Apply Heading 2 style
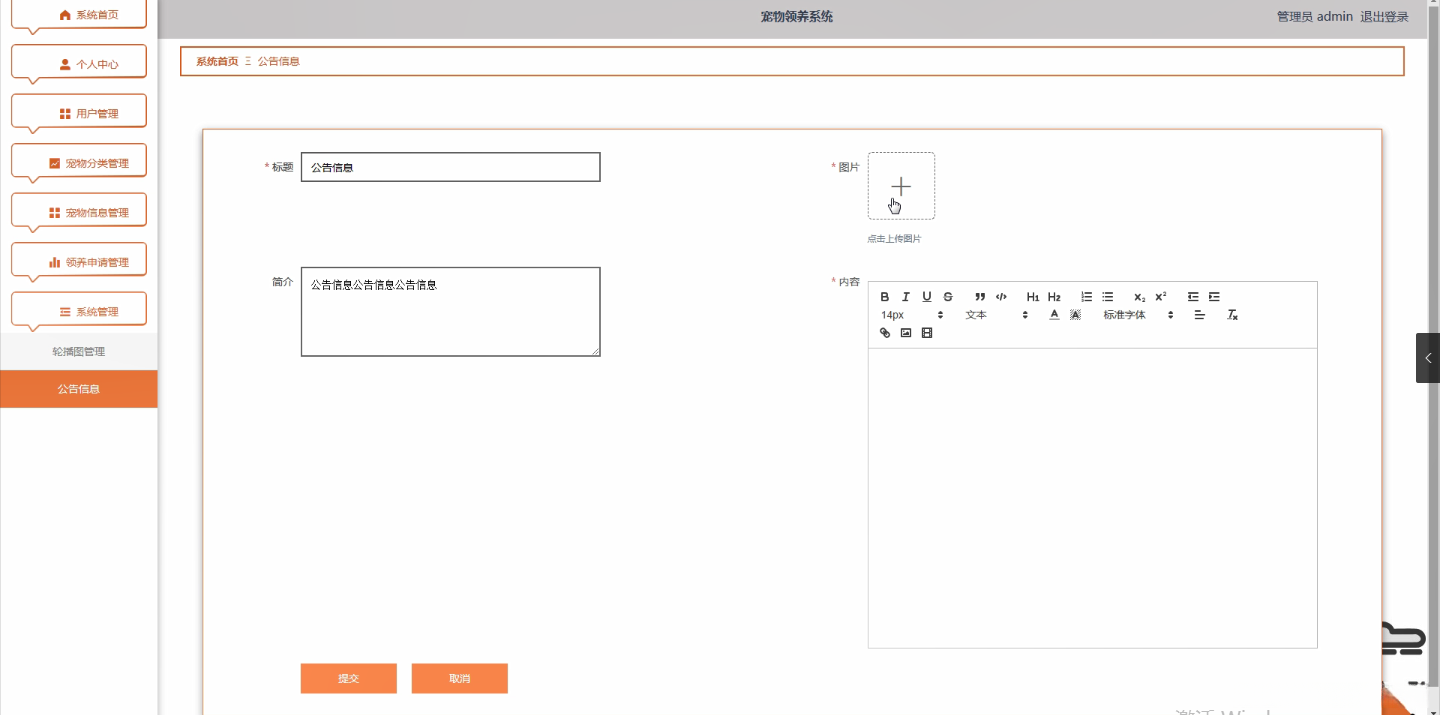Screen dimensions: 1440x715 pos(1054,297)
